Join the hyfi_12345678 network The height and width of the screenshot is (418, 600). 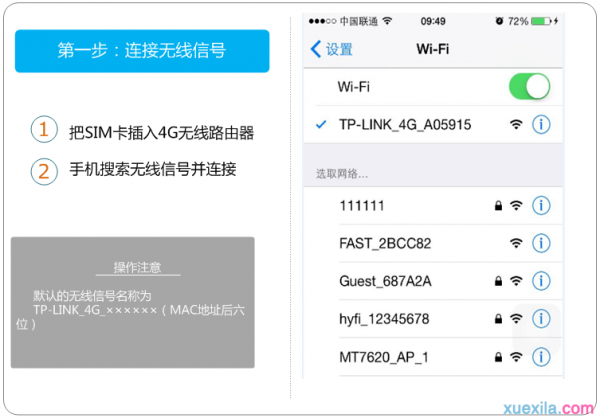pos(433,318)
